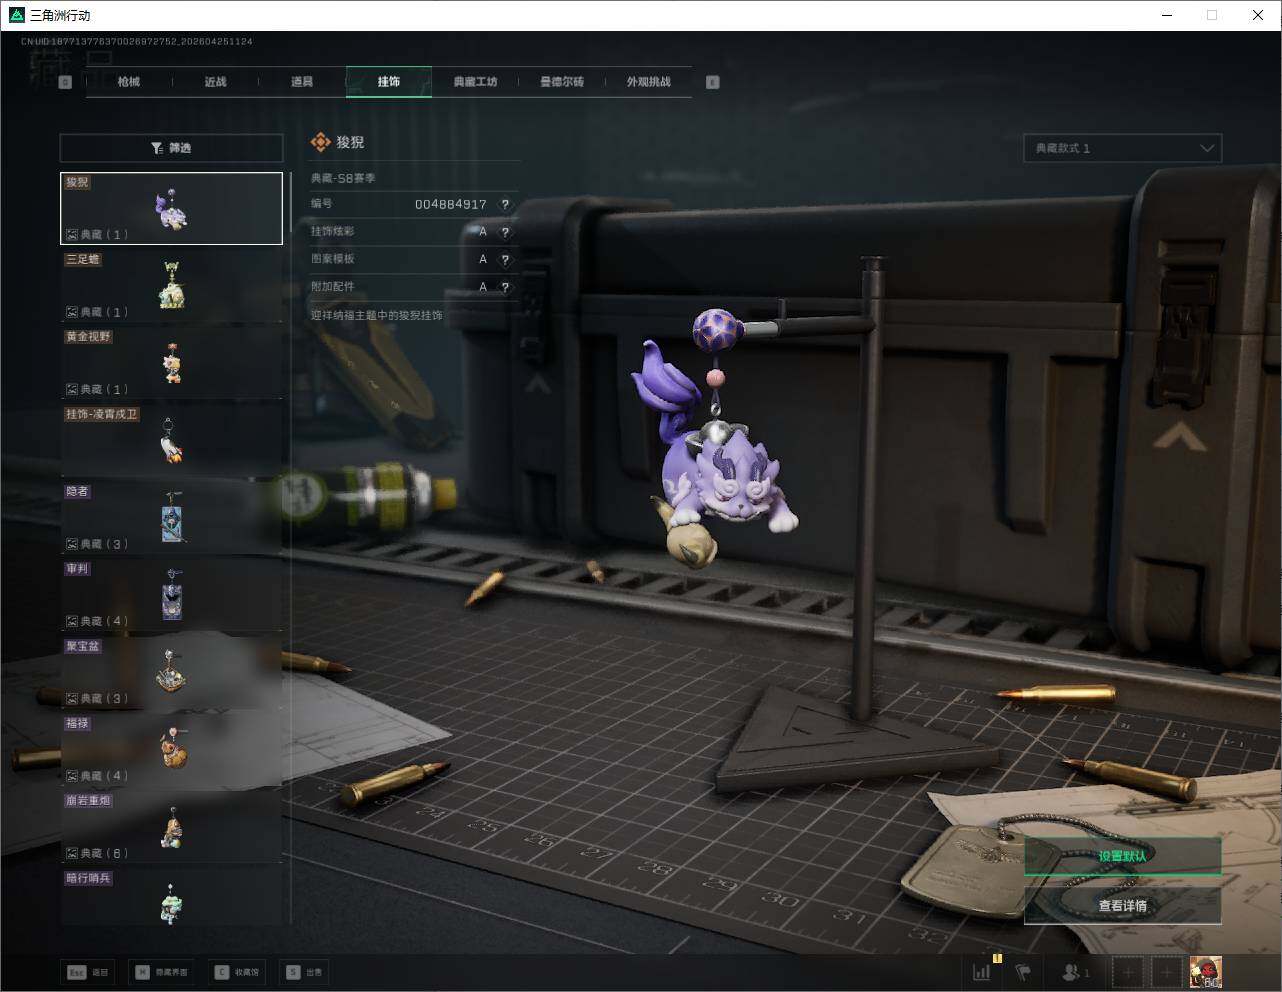Select the 暗行哨兵 charm item

171,897
